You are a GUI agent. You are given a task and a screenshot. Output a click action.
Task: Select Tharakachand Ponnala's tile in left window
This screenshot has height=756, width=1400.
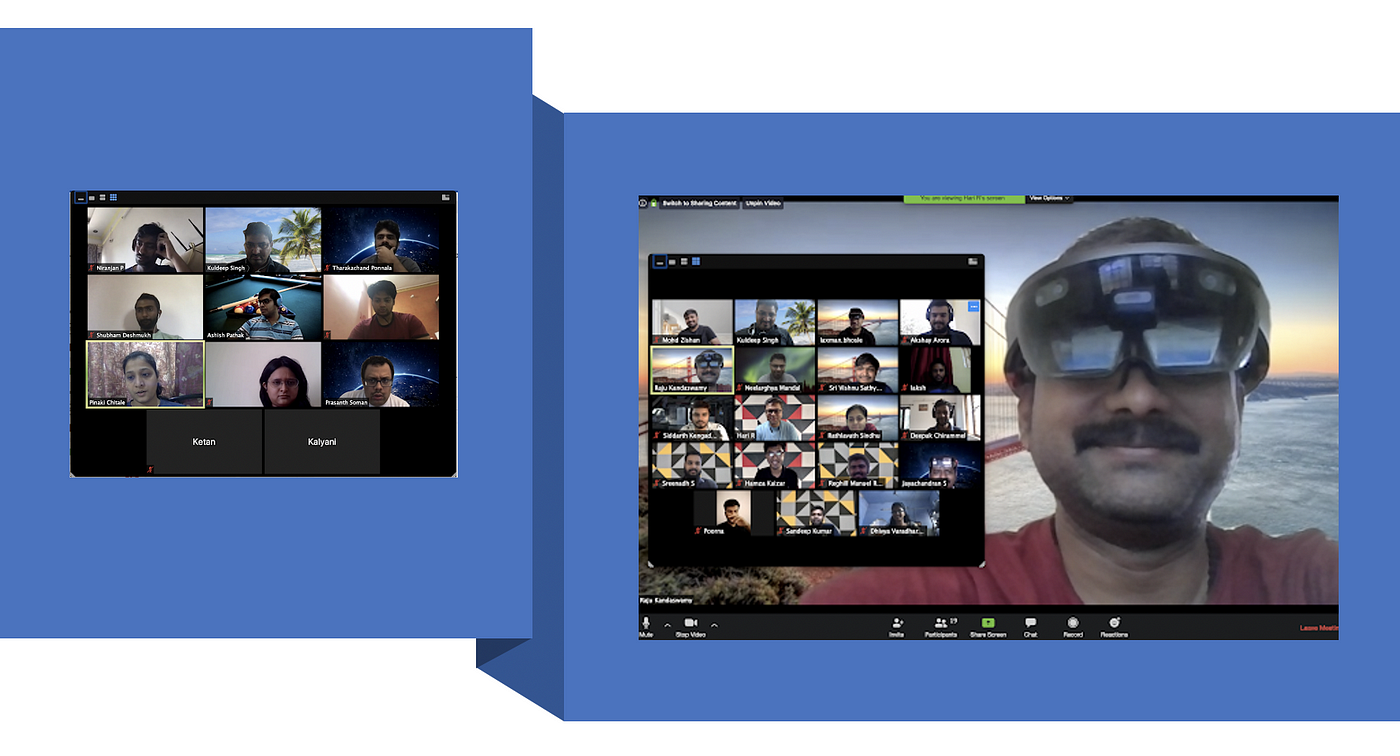coord(381,240)
